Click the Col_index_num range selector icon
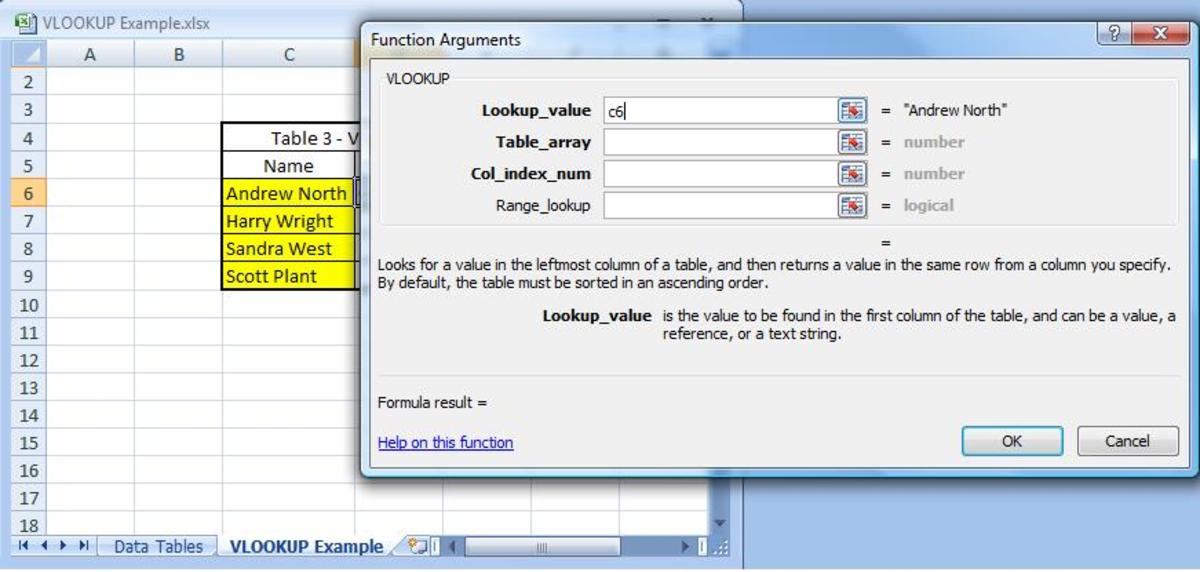1200x572 pixels. (x=851, y=174)
